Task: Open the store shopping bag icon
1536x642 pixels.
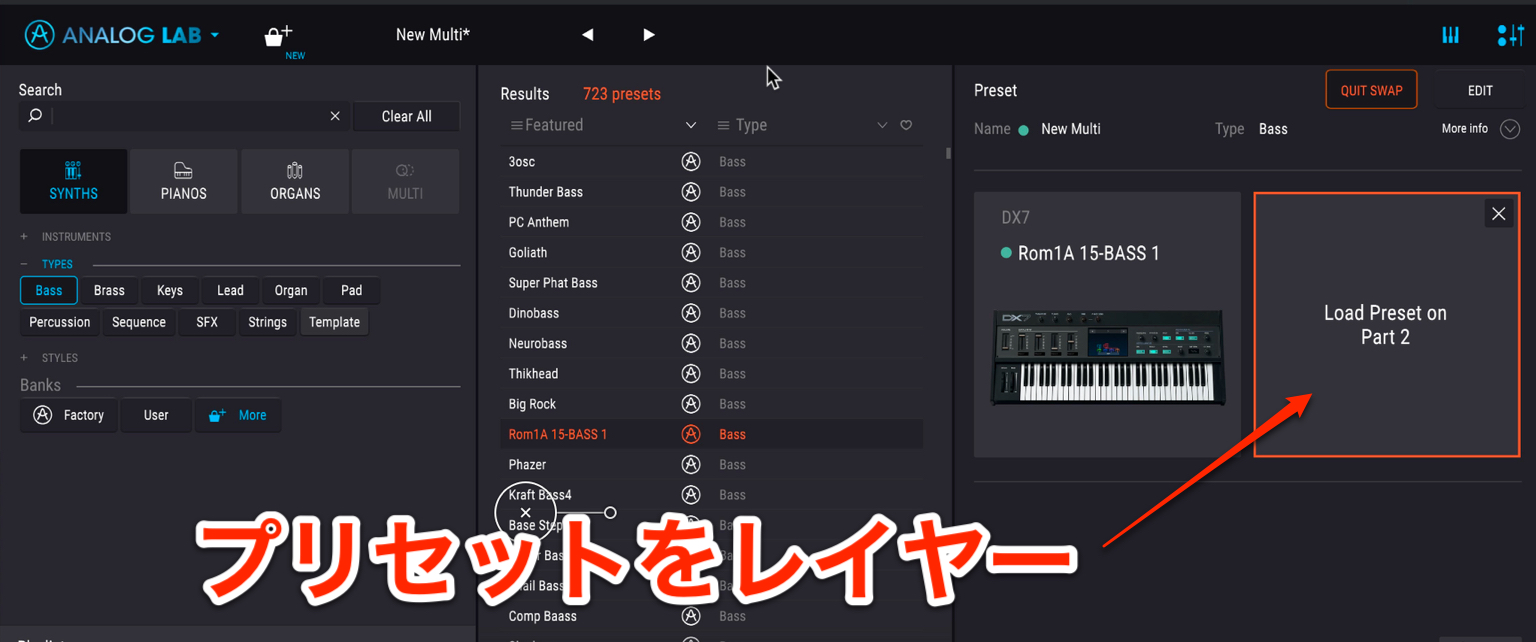Action: 278,36
